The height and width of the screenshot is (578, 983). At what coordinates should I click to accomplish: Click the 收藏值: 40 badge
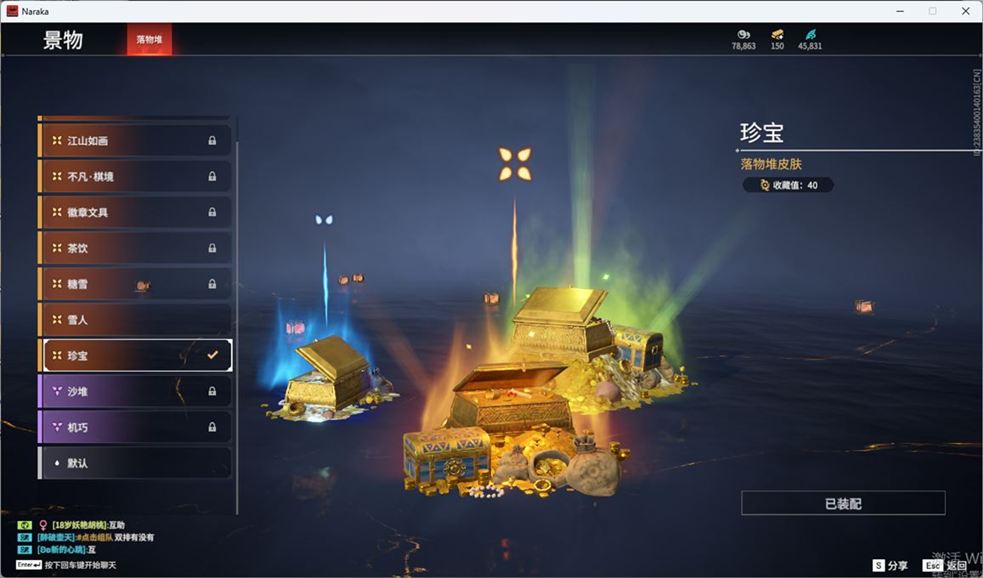pyautogui.click(x=788, y=185)
